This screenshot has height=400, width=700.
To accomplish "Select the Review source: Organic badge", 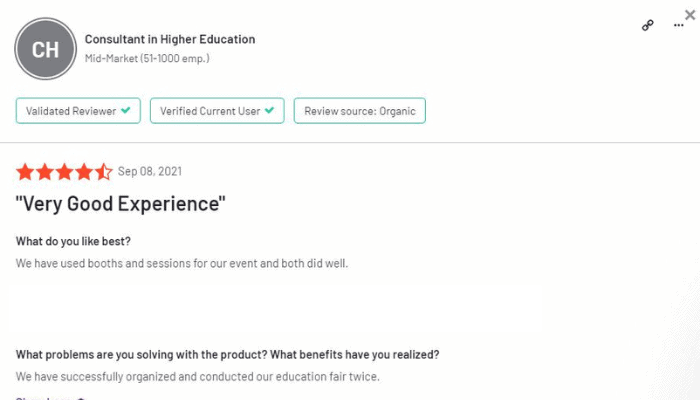I will pos(360,111).
